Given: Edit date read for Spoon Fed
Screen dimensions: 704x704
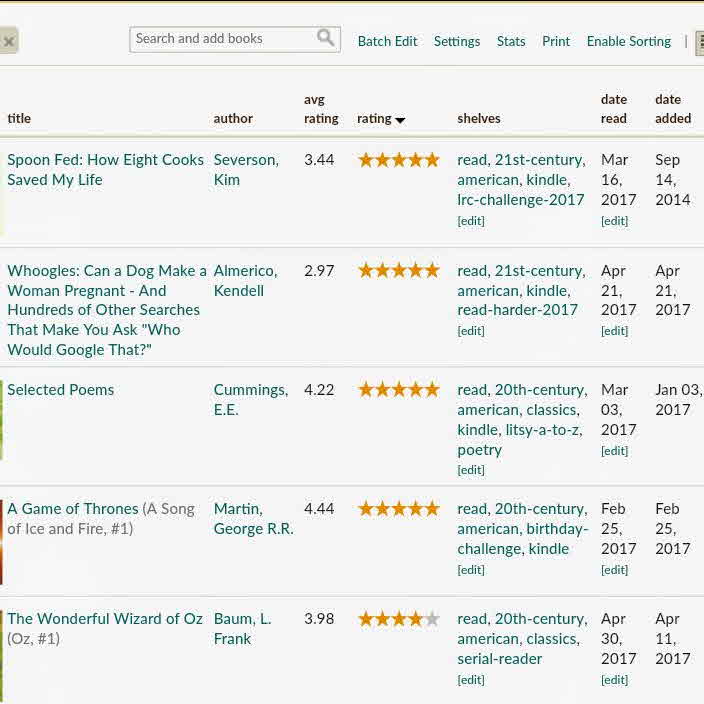Looking at the screenshot, I should [x=614, y=221].
